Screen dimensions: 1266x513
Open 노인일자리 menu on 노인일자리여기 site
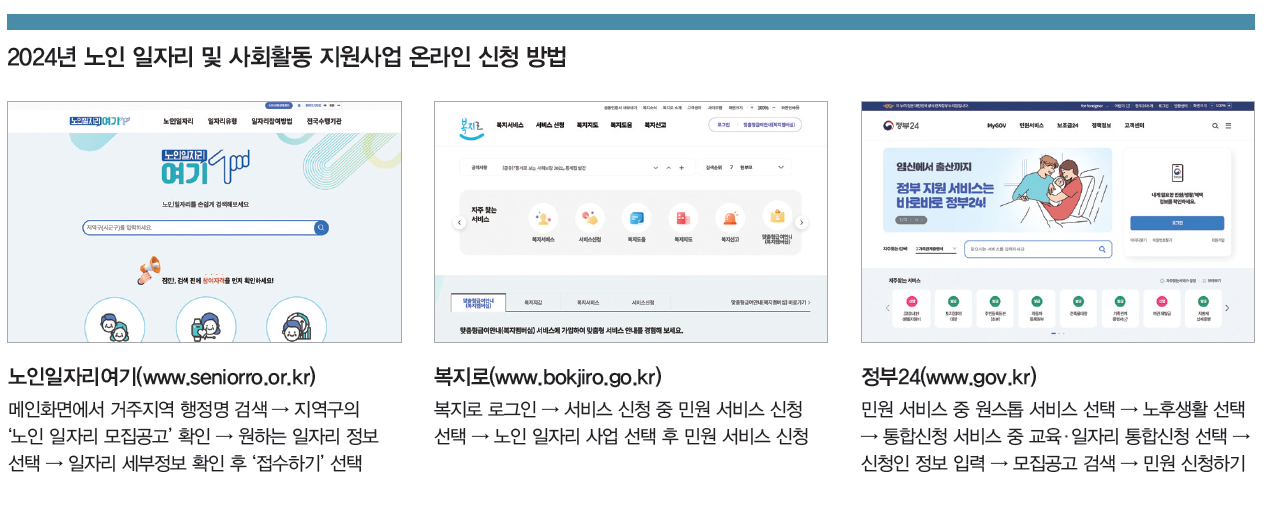[178, 121]
